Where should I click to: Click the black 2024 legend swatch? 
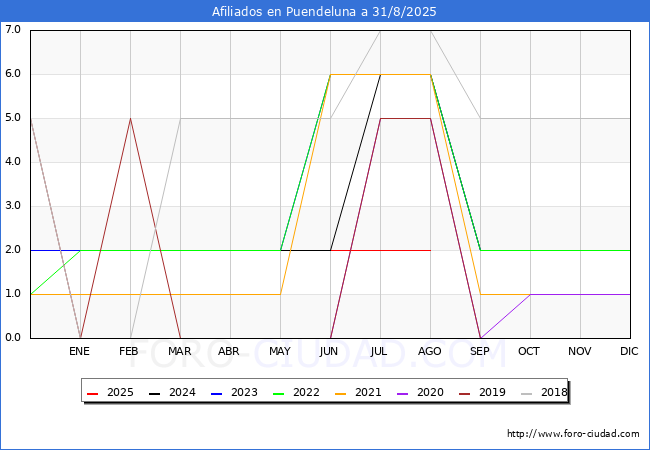[155, 393]
